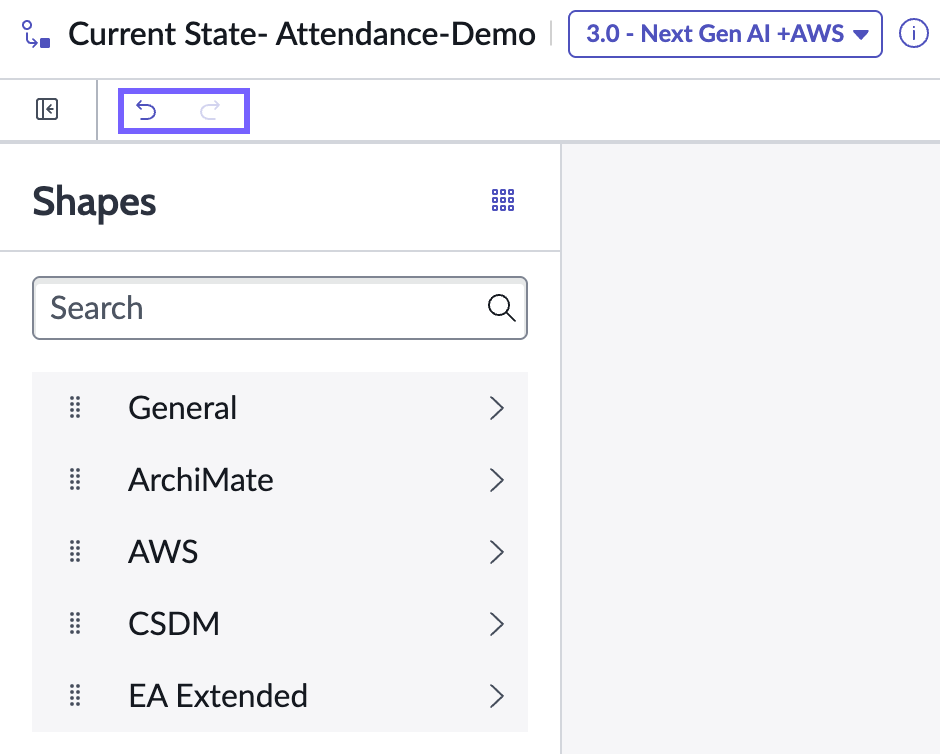The image size is (940, 754).
Task: Expand the EA Extended chevron
Action: point(496,696)
